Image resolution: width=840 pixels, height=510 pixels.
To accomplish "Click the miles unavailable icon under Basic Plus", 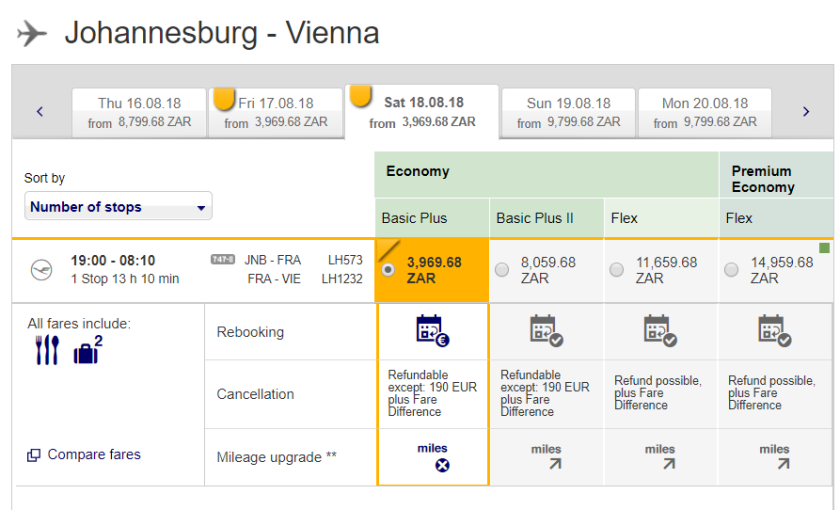I will 442,465.
